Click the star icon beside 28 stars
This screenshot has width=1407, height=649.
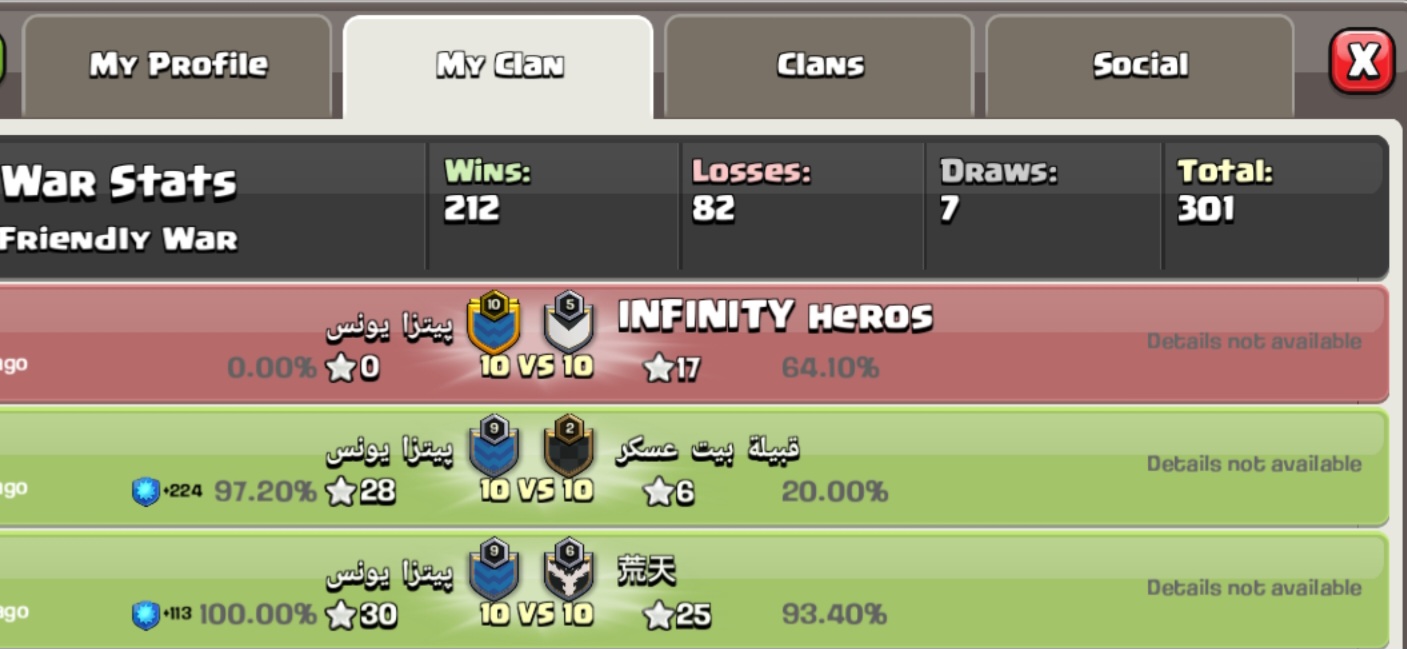click(x=341, y=492)
